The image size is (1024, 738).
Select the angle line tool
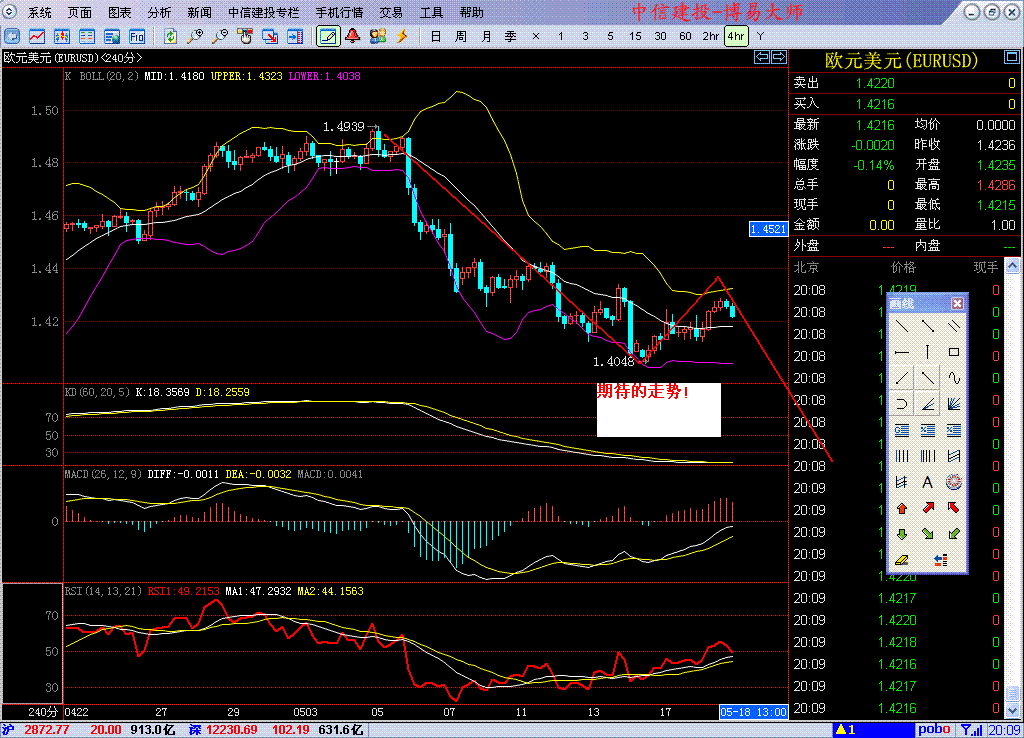tap(927, 404)
